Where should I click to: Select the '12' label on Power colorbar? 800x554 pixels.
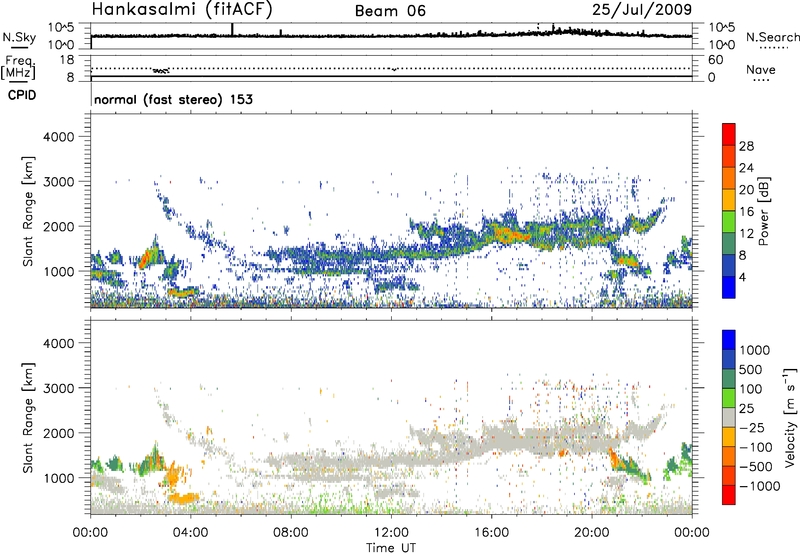(x=746, y=234)
